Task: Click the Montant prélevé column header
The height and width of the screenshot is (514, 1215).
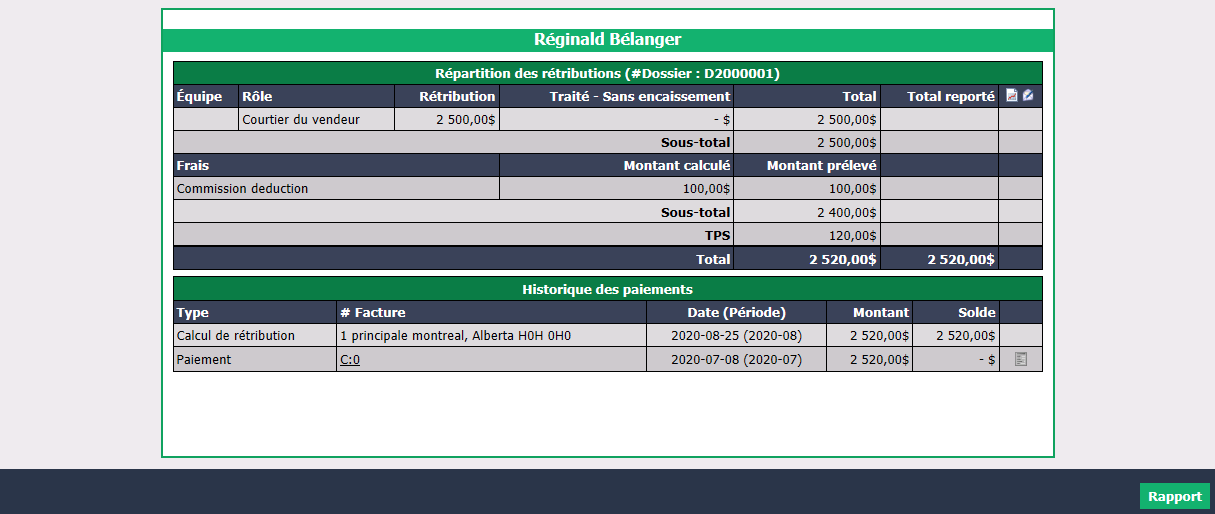Action: point(807,165)
